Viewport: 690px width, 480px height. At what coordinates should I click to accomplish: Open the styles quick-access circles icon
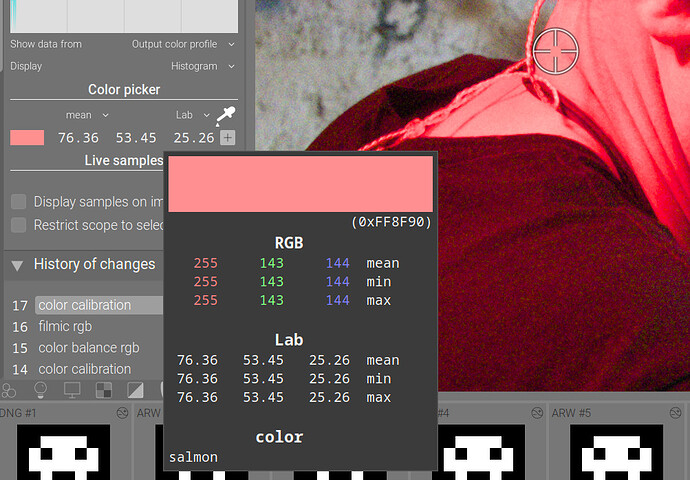[x=9, y=390]
